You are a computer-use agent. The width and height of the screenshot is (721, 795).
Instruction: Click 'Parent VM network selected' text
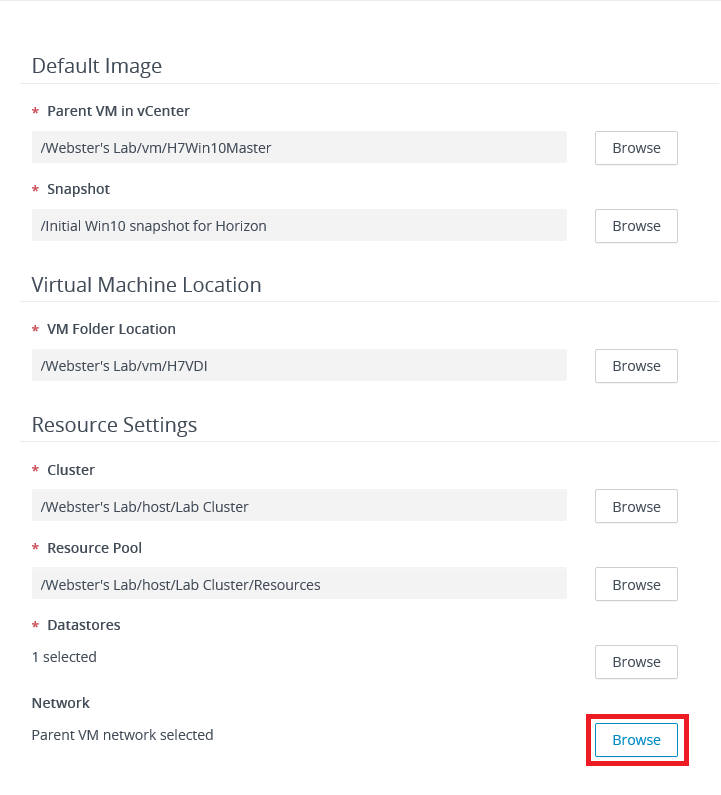click(x=122, y=735)
